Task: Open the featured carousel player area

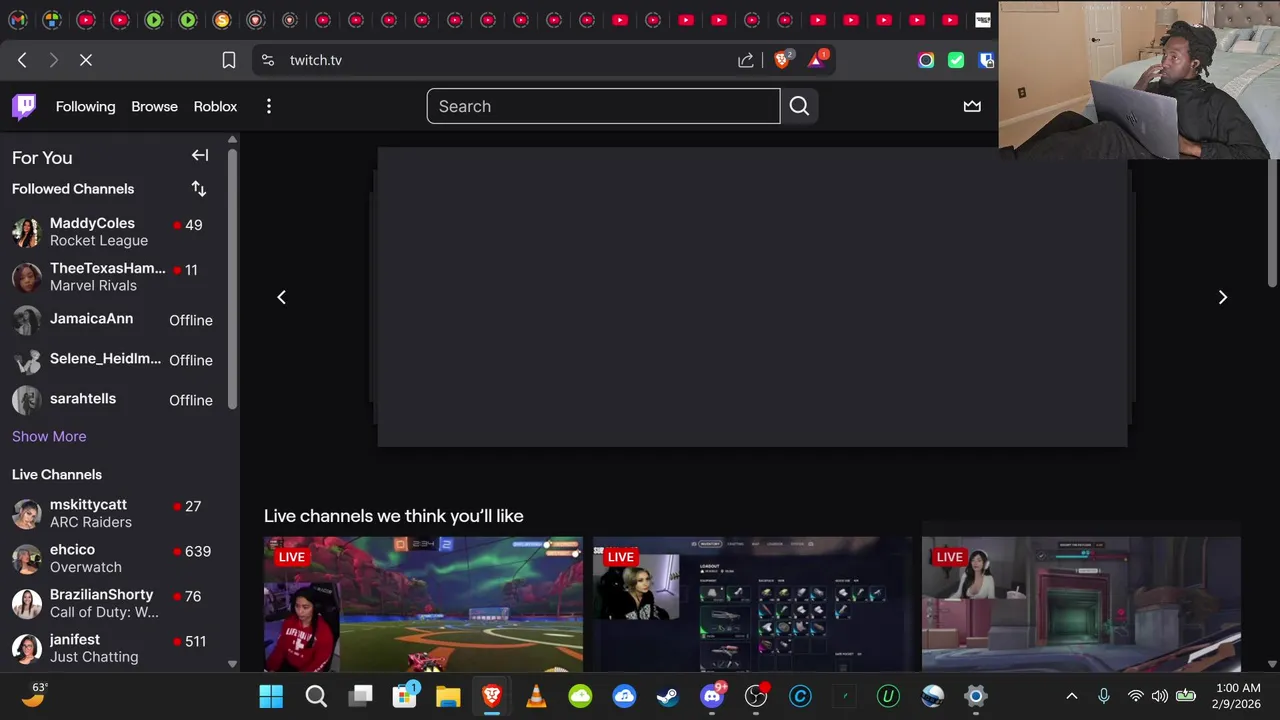Action: click(752, 297)
